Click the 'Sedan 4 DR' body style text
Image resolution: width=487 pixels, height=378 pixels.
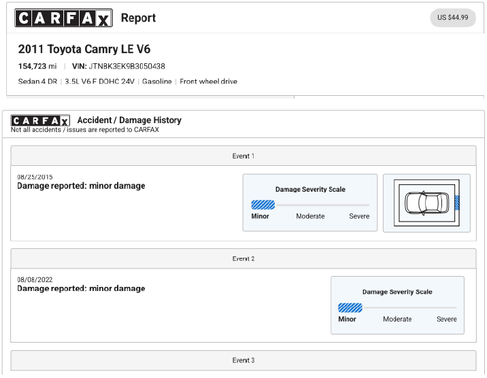pos(38,82)
